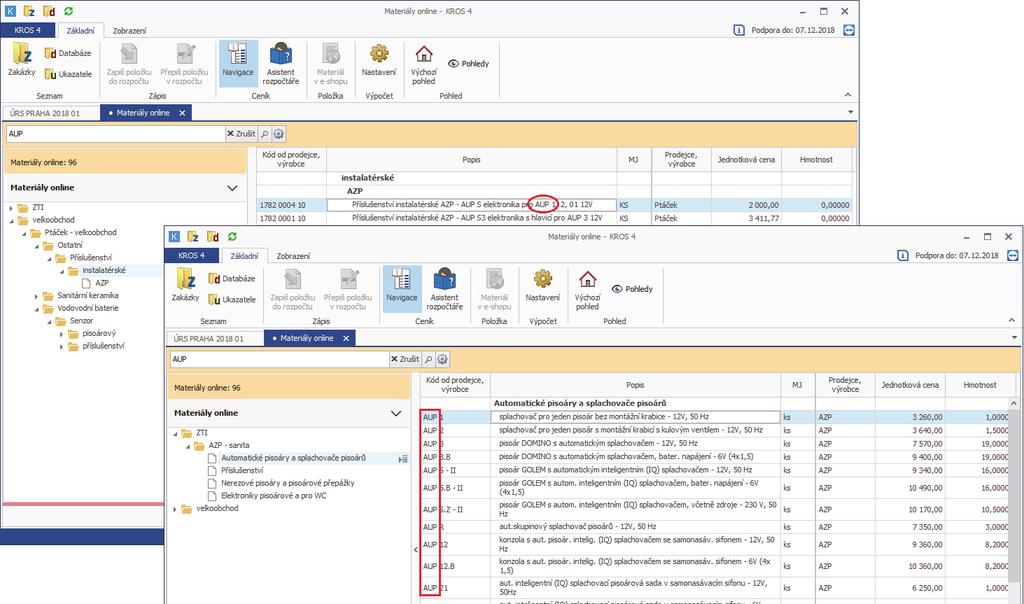Open Asistent rozpočtáře in the back window
This screenshot has width=1024, height=604.
[x=281, y=63]
